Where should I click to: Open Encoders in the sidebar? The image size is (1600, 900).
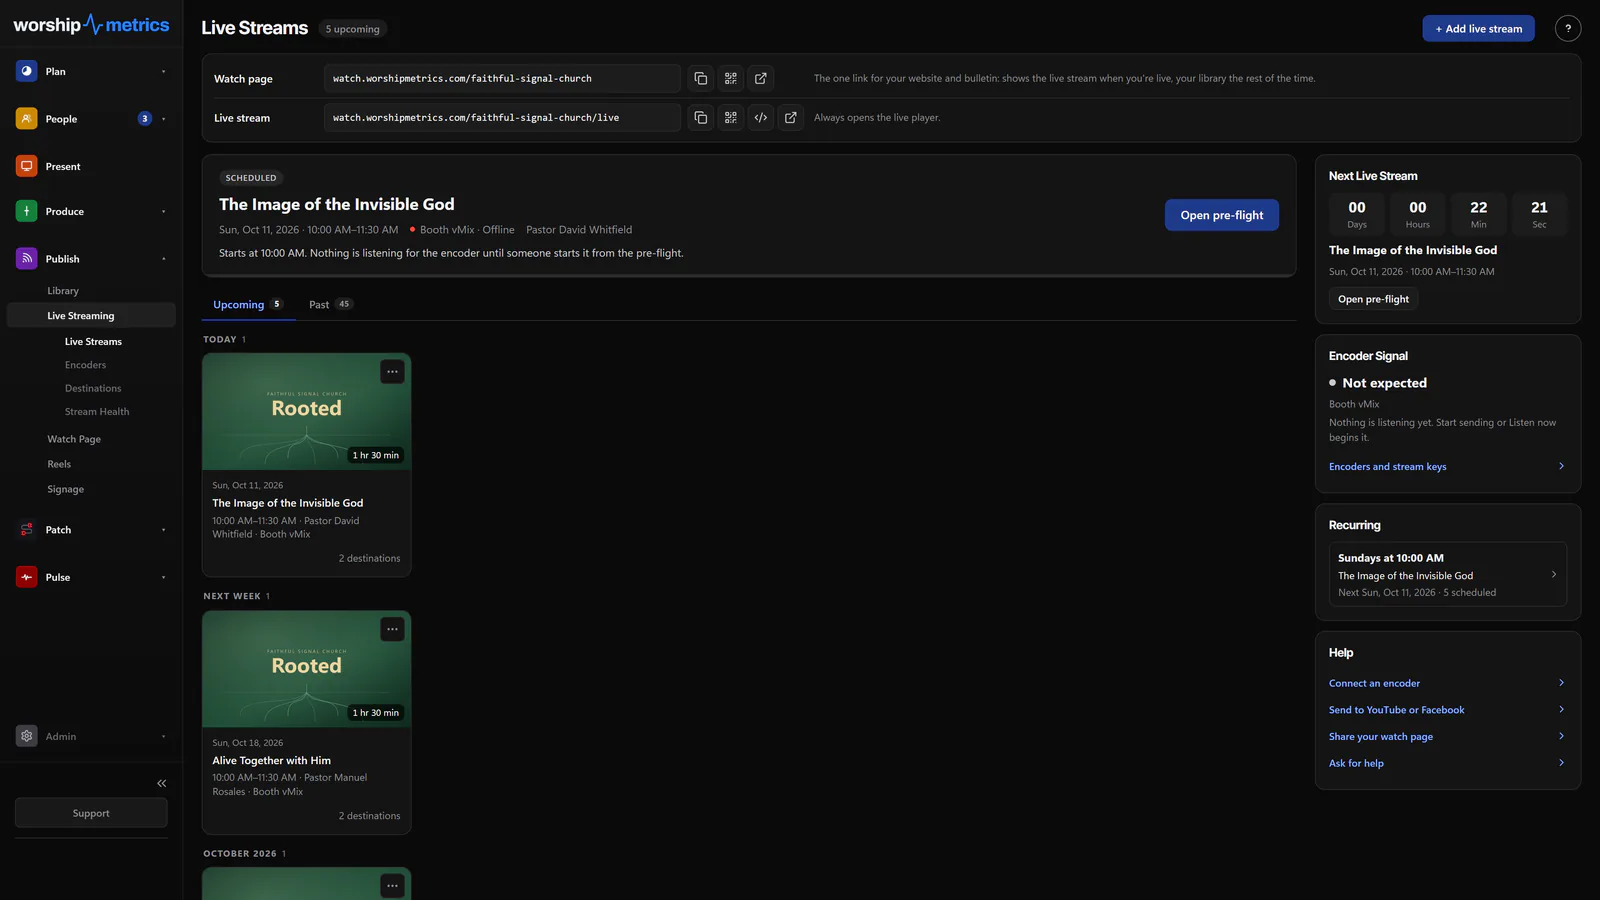(x=85, y=365)
